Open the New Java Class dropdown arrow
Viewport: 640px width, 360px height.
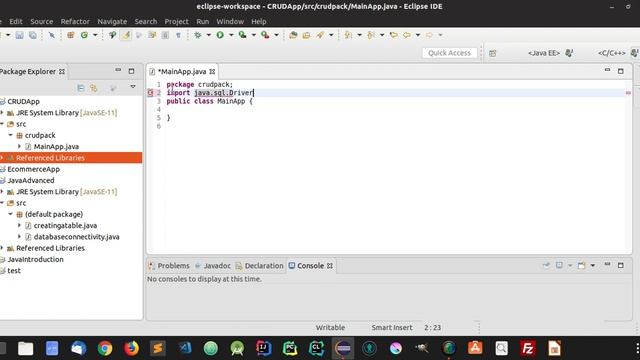pos(95,35)
